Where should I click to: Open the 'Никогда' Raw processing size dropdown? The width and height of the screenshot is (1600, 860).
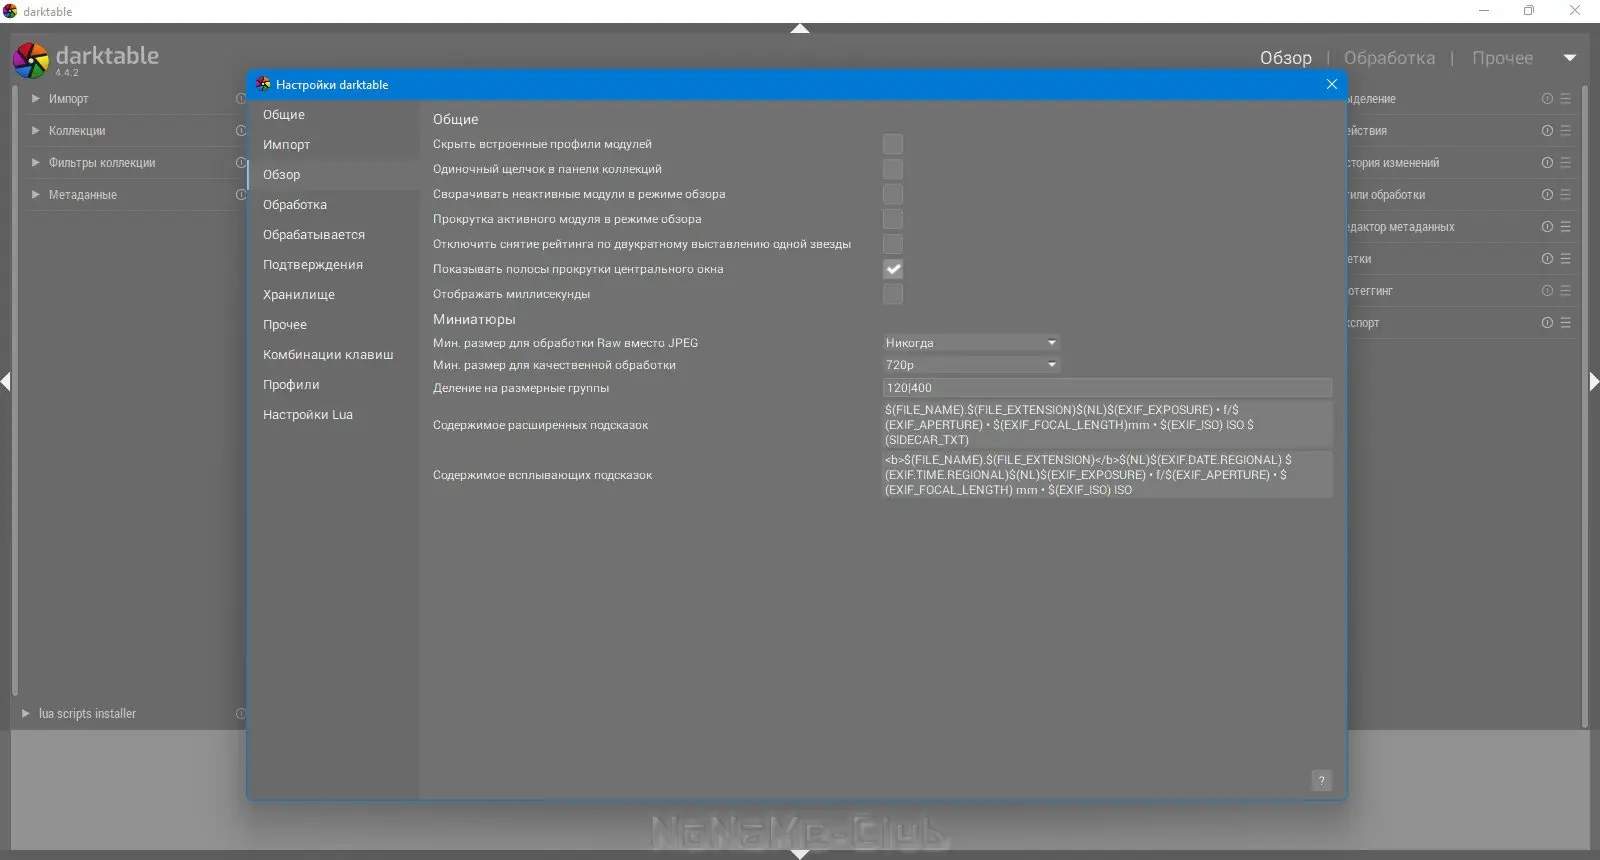point(971,343)
